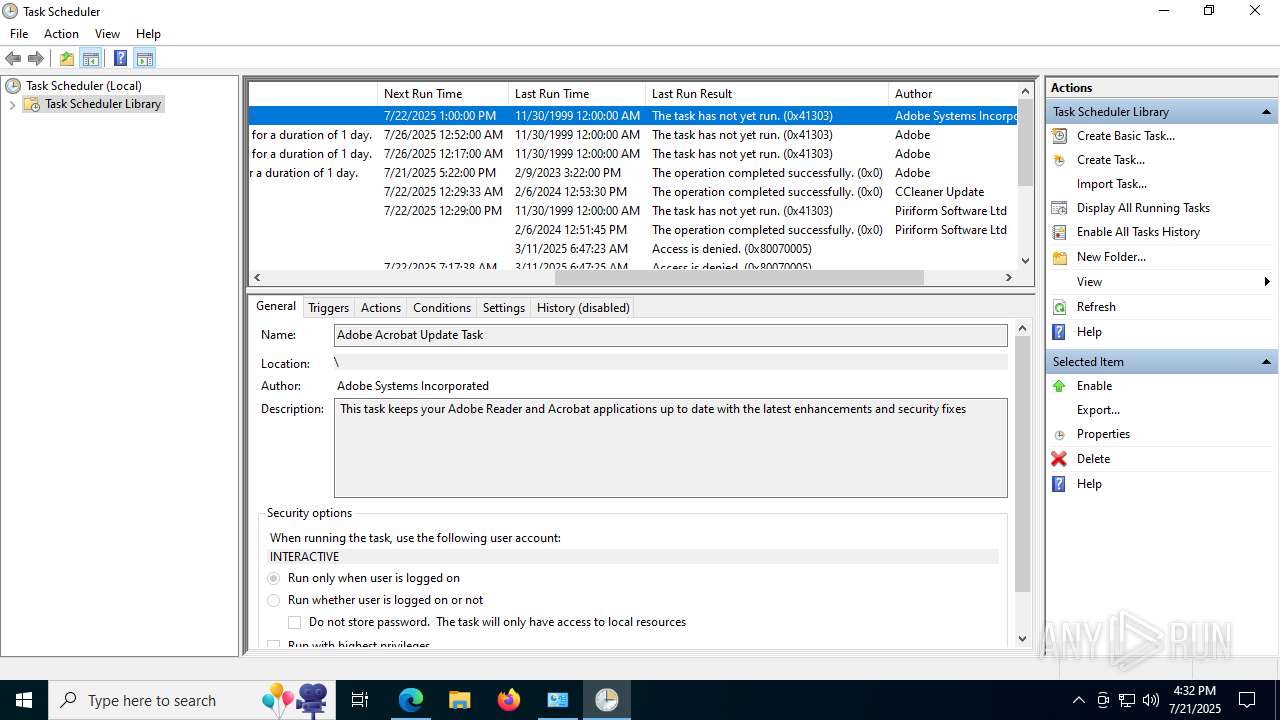The image size is (1280, 720).
Task: Click the task Description text box
Action: pos(670,448)
